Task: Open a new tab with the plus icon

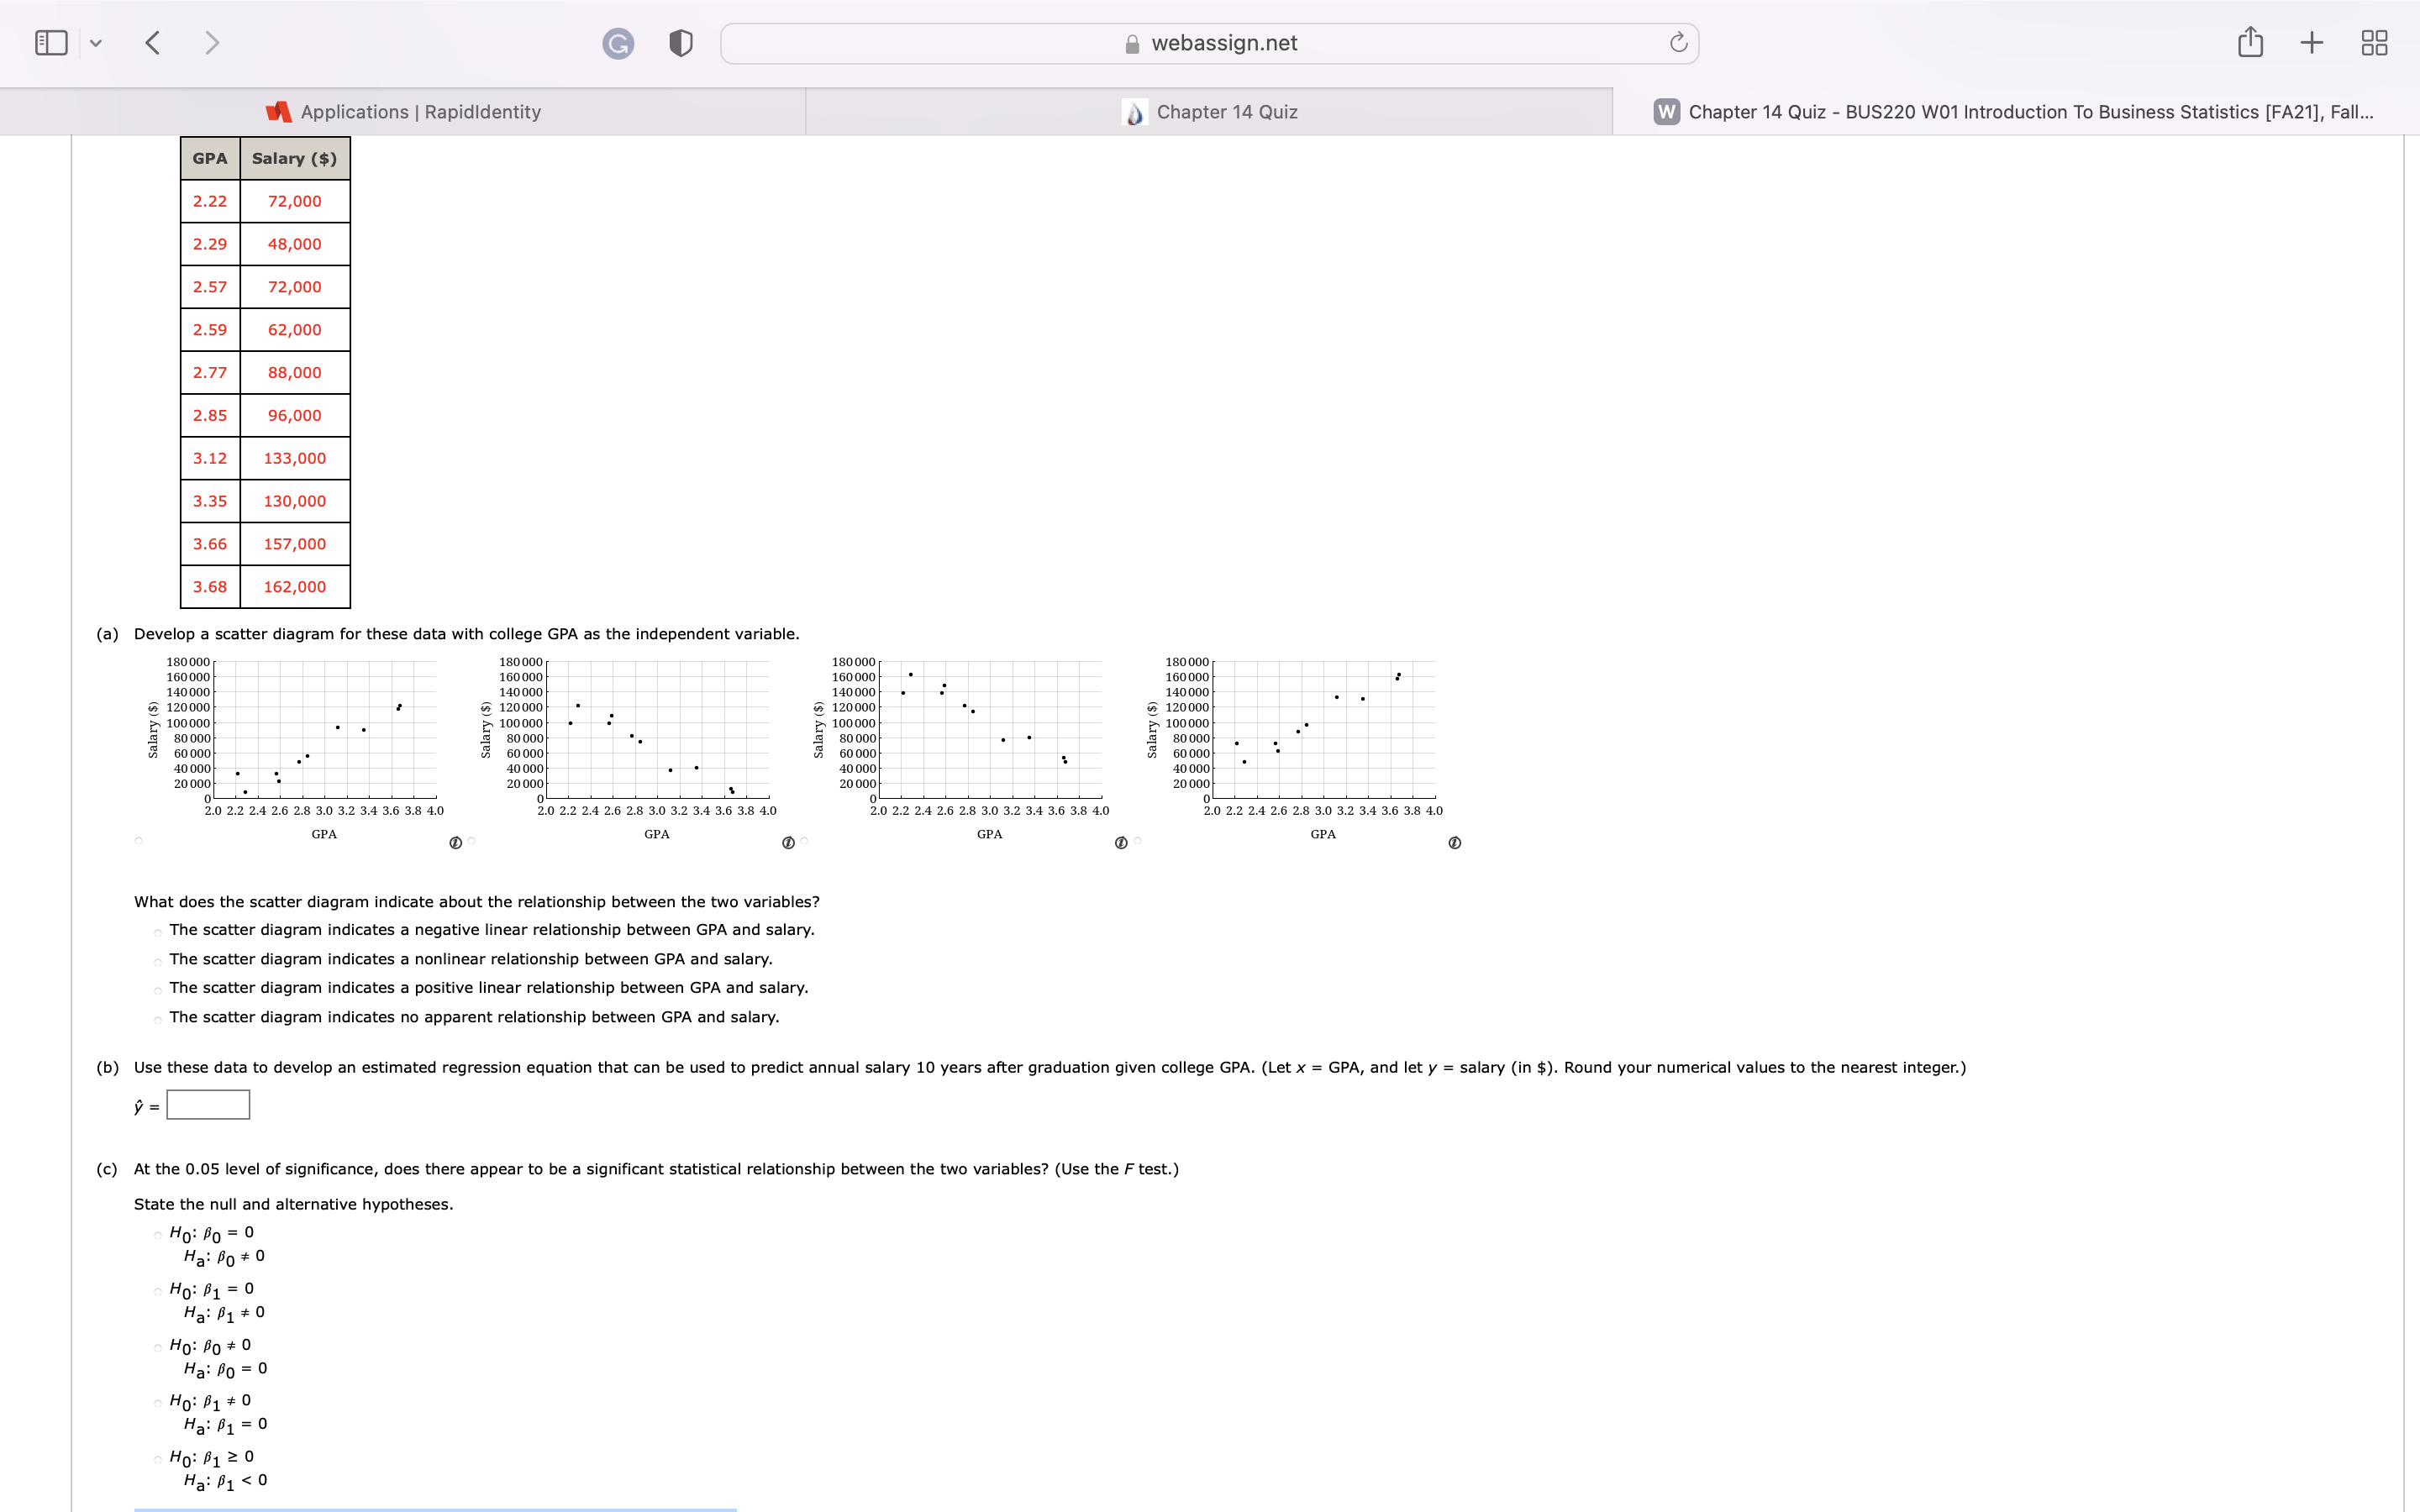Action: point(2312,42)
